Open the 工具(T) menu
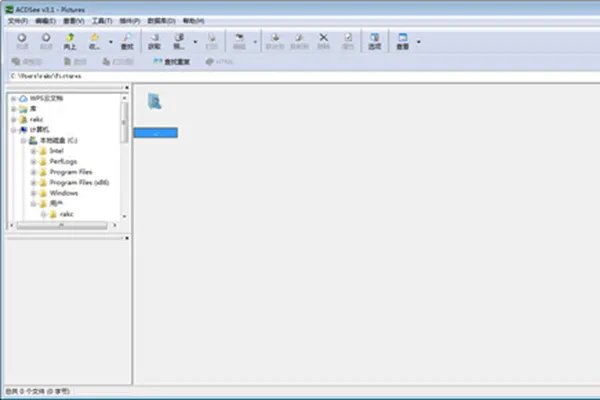The image size is (600, 400). tap(102, 21)
